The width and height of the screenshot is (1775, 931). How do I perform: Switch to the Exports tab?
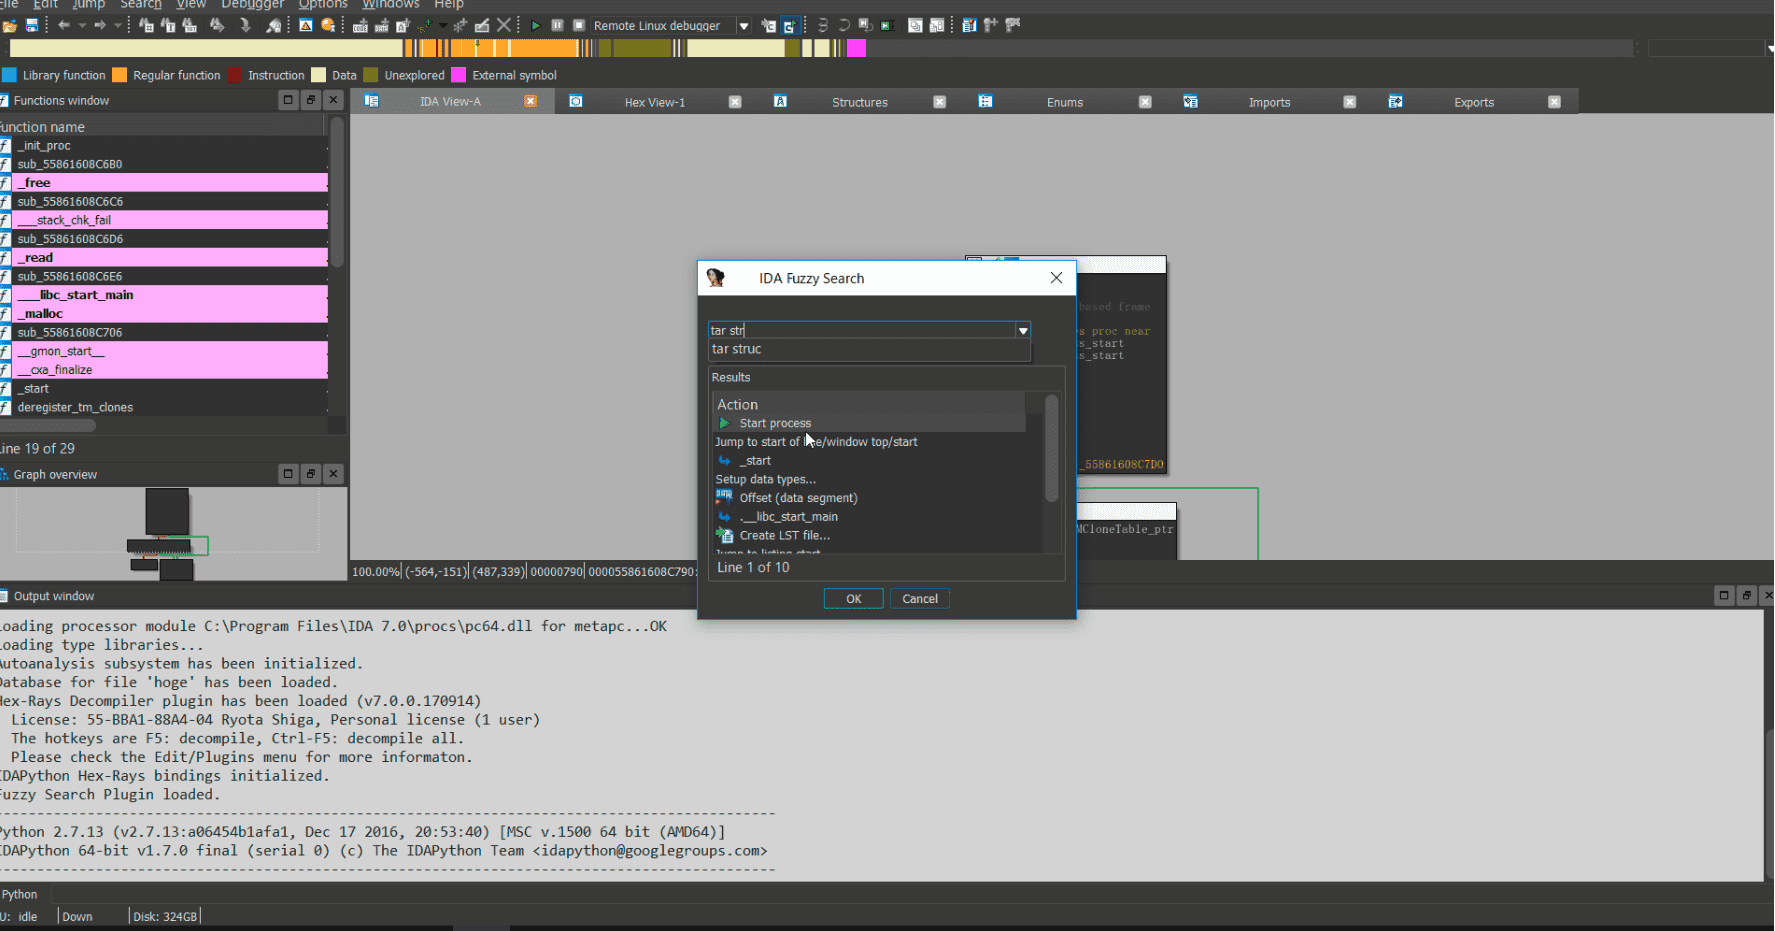pos(1474,102)
